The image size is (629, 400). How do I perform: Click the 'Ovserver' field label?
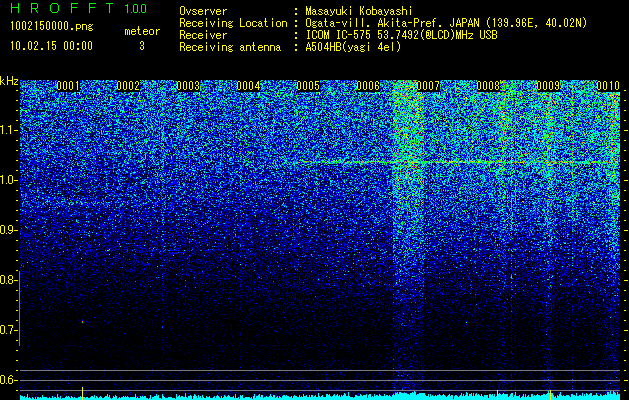tap(203, 11)
